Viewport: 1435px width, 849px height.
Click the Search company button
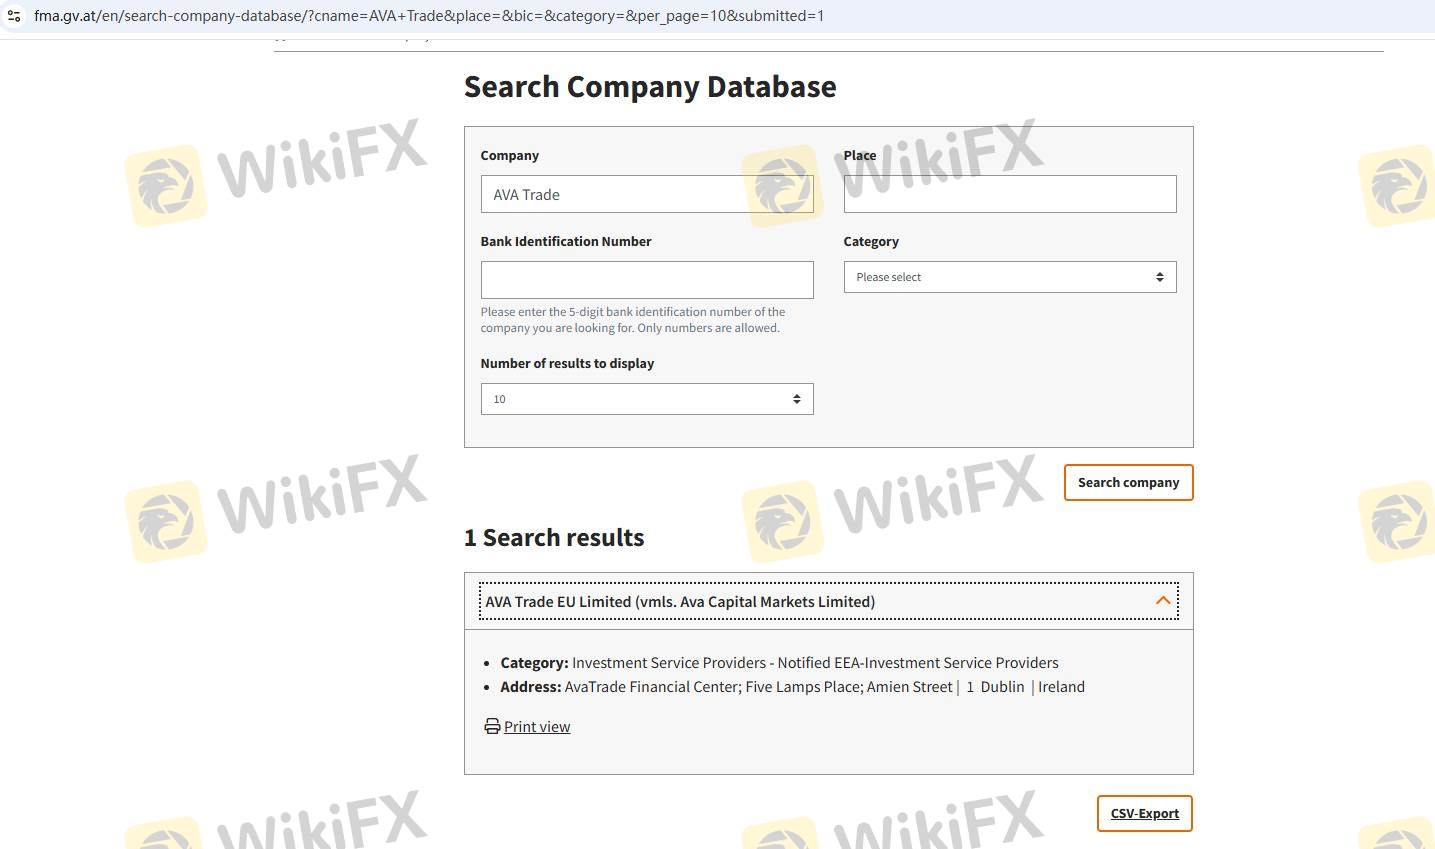click(x=1128, y=482)
